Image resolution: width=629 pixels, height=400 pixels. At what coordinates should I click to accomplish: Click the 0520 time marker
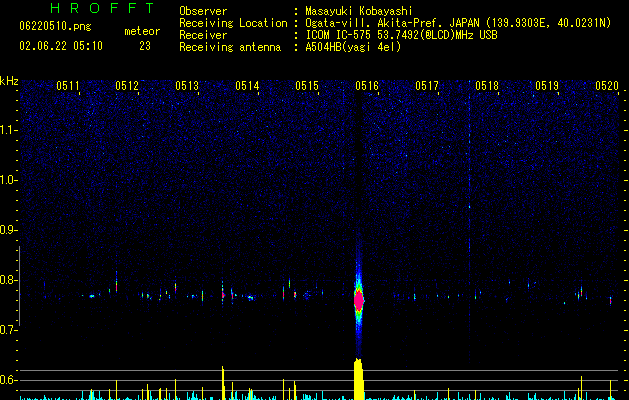pyautogui.click(x=607, y=86)
